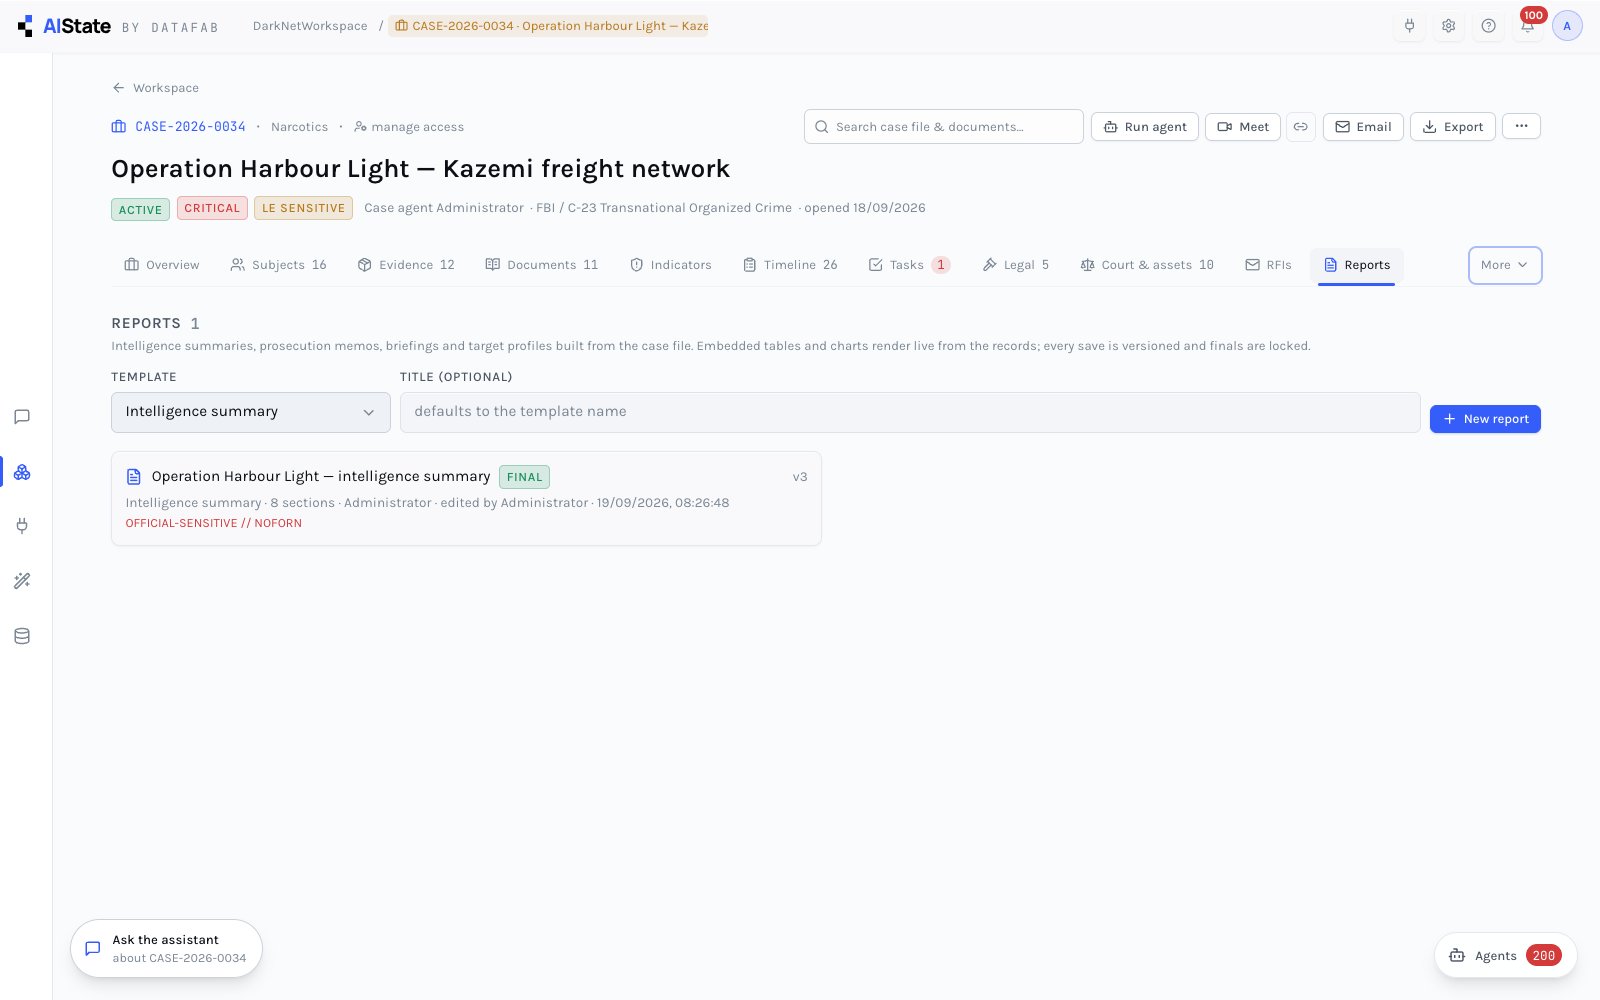Focus the Search case file field
This screenshot has width=1600, height=1000.
tap(943, 127)
